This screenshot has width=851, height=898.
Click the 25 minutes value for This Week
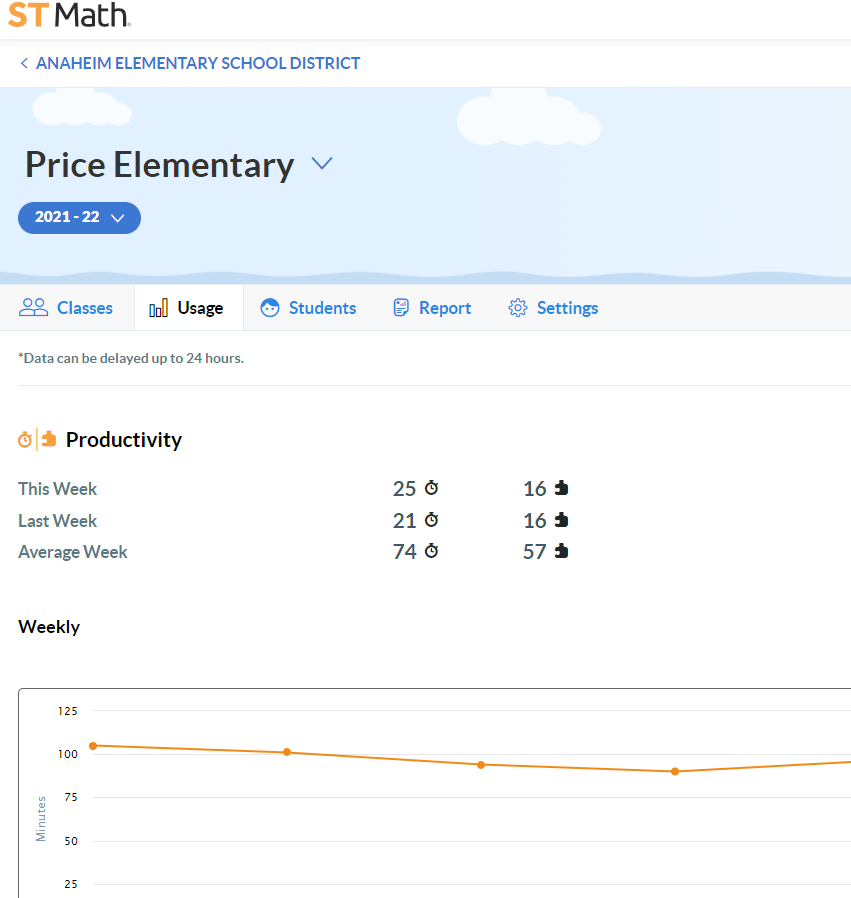click(x=404, y=489)
